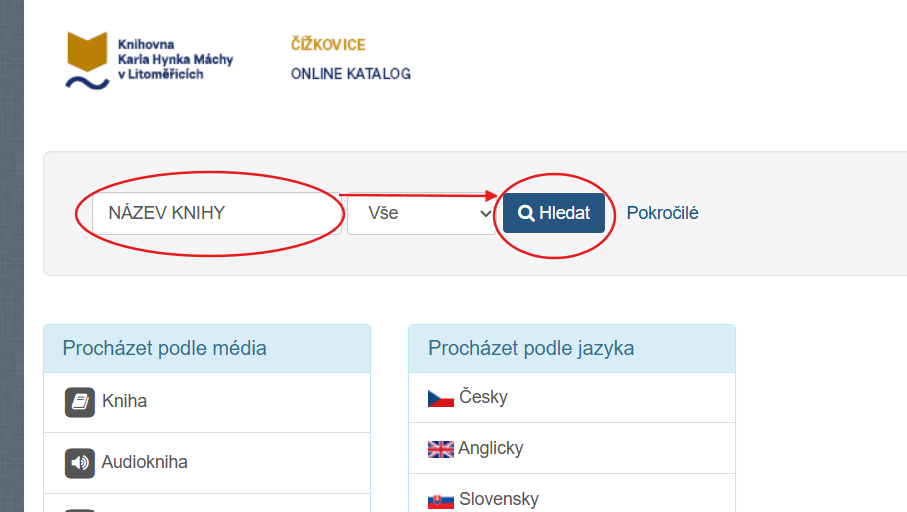This screenshot has width=907, height=512.
Task: Choose the Anglicky language entry
Action: click(490, 449)
